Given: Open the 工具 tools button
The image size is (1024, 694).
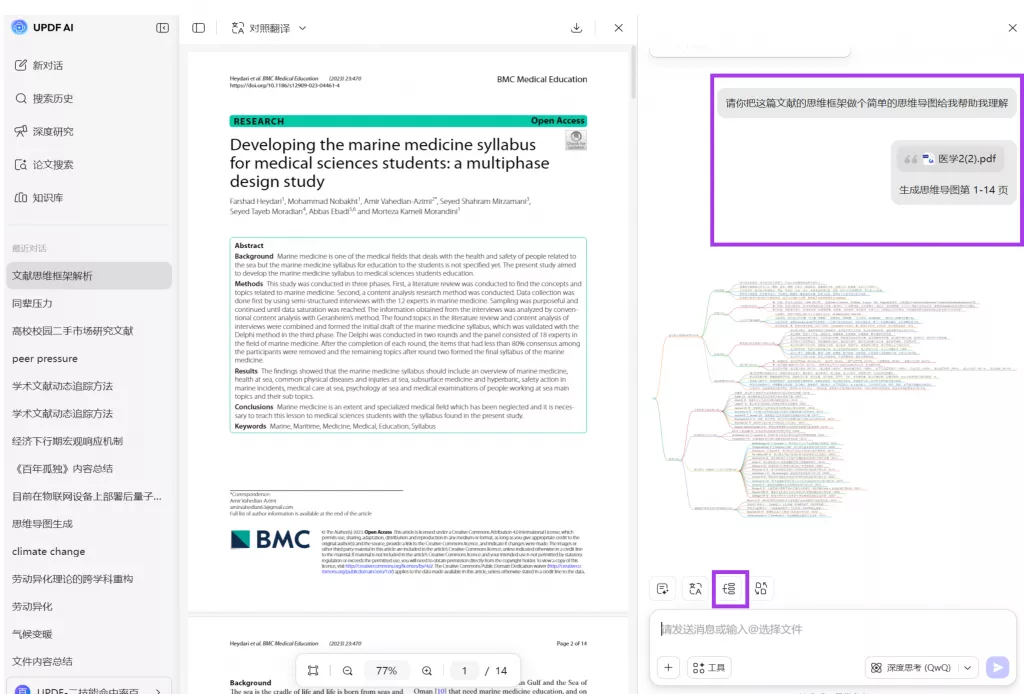Looking at the screenshot, I should click(x=709, y=668).
